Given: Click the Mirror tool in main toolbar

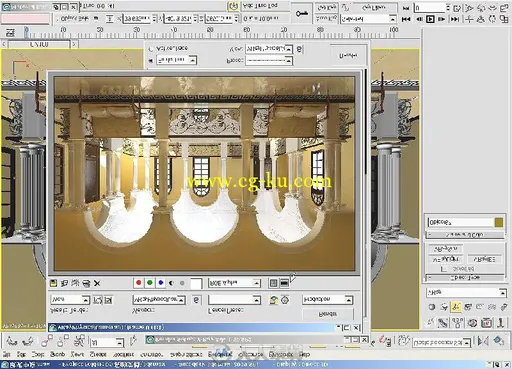Looking at the screenshot, I should click(x=483, y=341).
